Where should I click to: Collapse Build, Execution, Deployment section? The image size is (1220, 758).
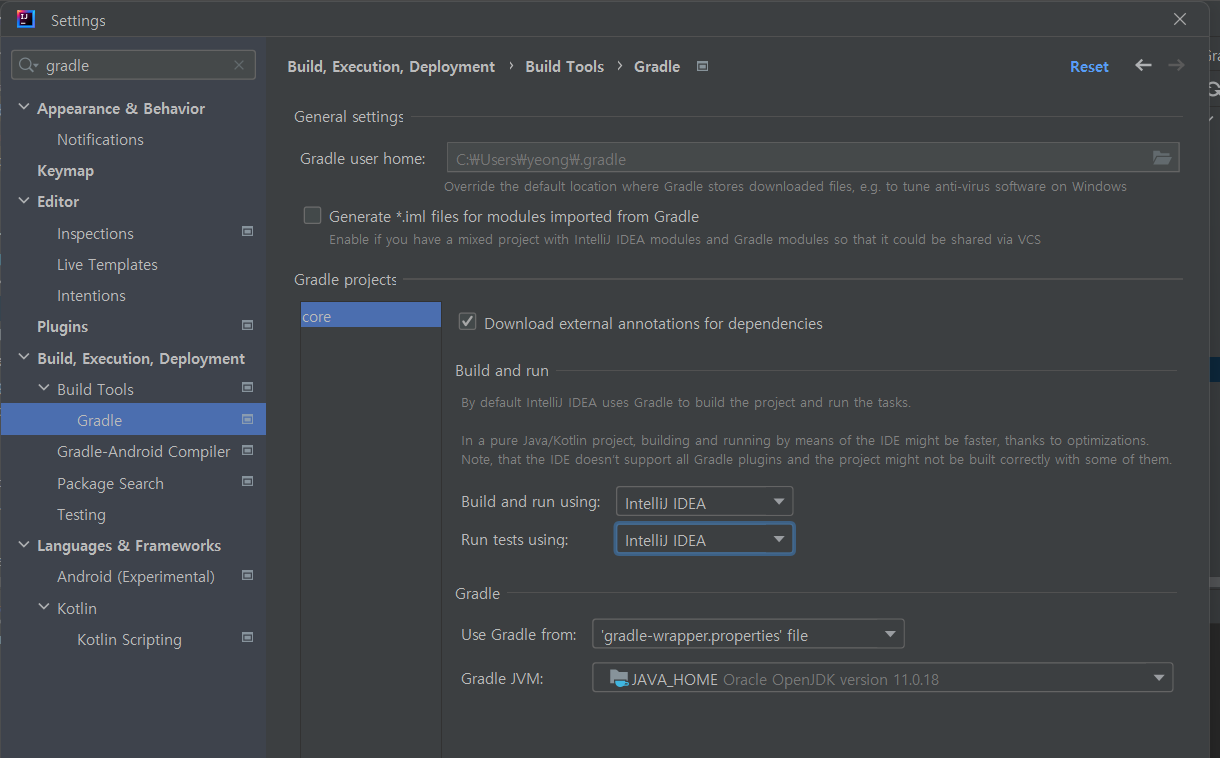(24, 358)
